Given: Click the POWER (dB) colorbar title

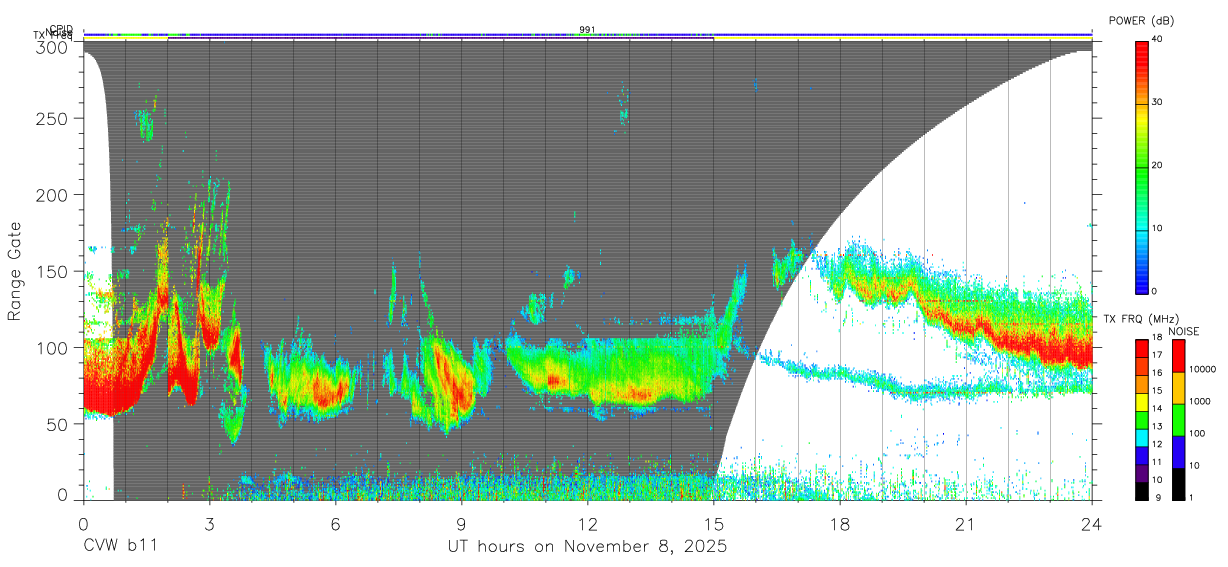Looking at the screenshot, I should tap(1142, 21).
